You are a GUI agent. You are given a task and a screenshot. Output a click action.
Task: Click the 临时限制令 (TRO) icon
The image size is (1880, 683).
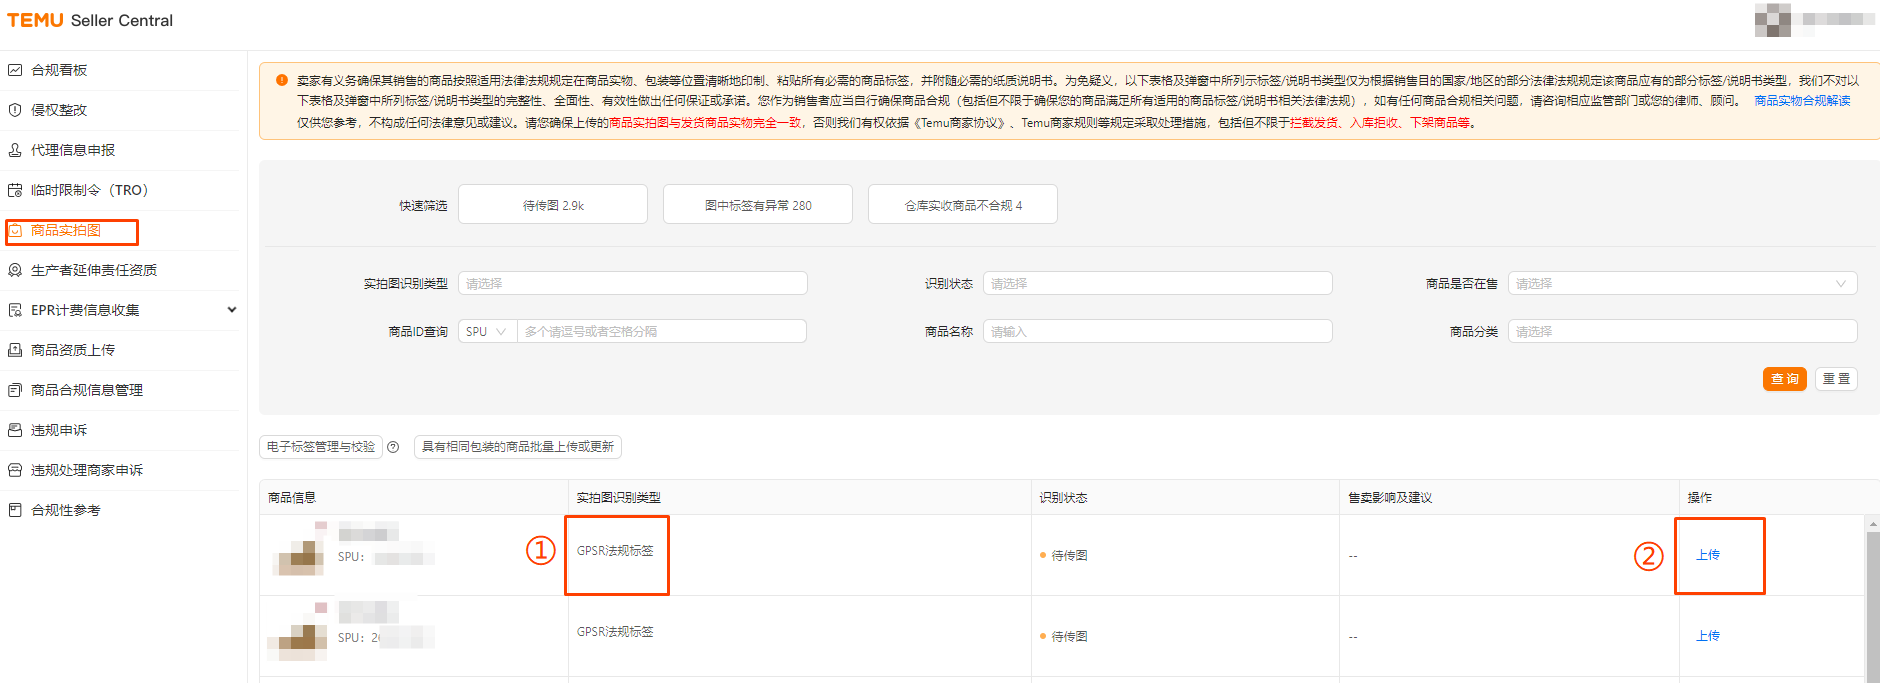tap(15, 190)
